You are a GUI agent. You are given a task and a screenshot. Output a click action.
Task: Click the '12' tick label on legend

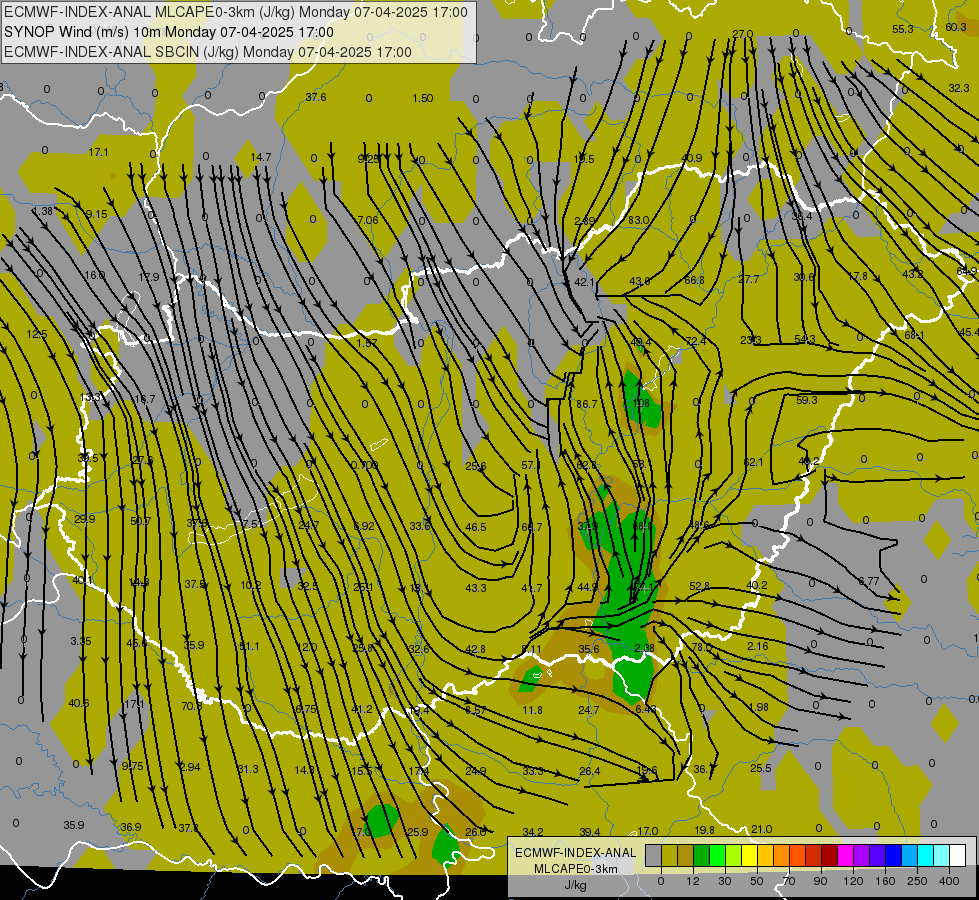(693, 881)
